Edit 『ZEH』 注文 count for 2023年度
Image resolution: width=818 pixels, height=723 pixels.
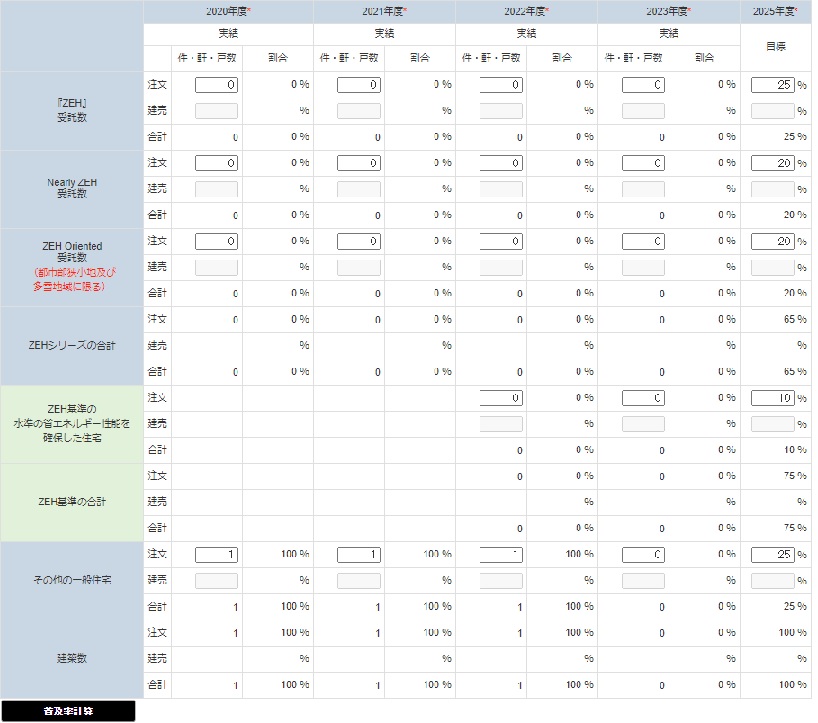point(643,85)
